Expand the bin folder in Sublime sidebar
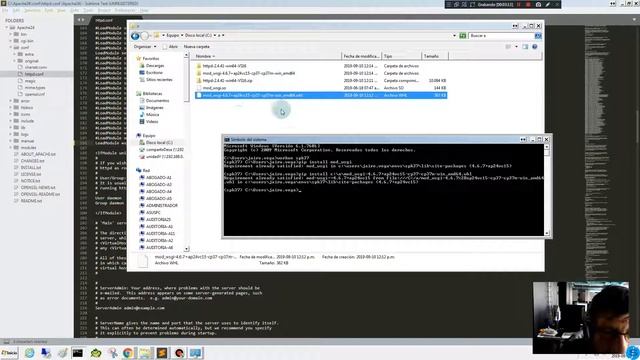The height and width of the screenshot is (360, 640). coord(11,34)
